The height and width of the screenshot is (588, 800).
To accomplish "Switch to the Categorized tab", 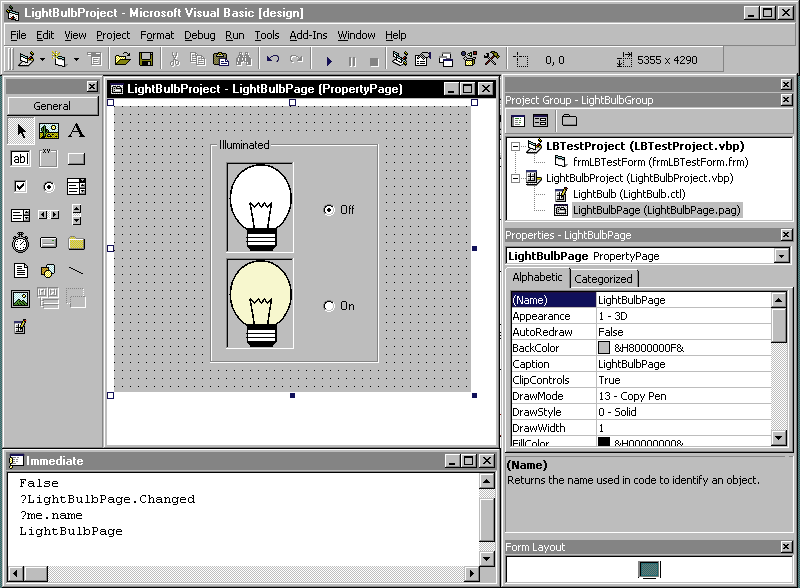I will [603, 279].
